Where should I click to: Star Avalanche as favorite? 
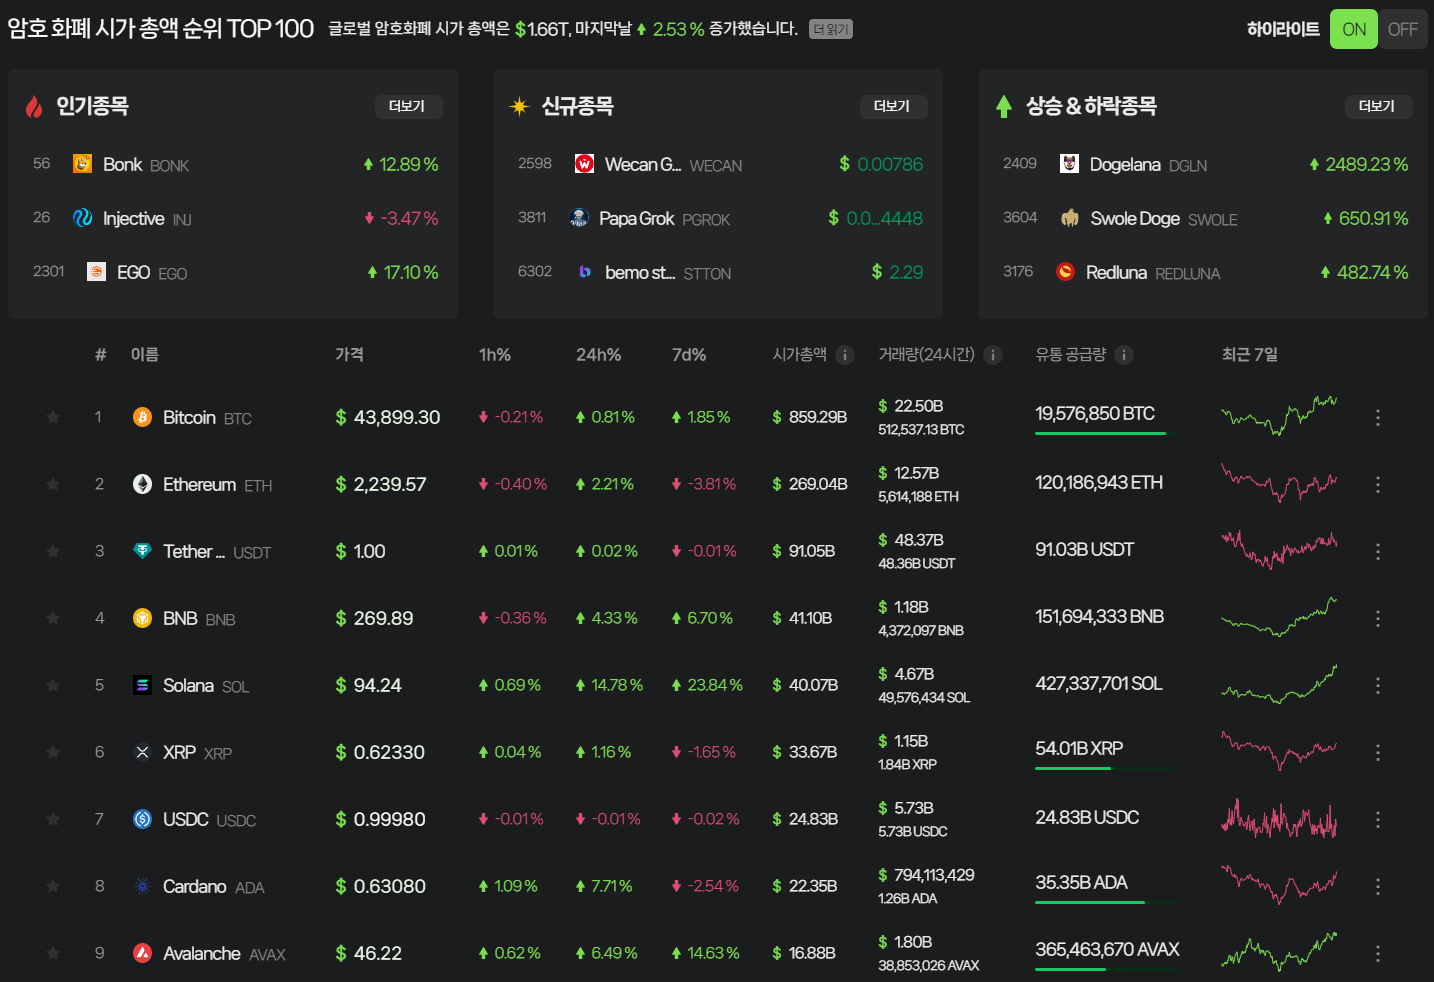(53, 953)
